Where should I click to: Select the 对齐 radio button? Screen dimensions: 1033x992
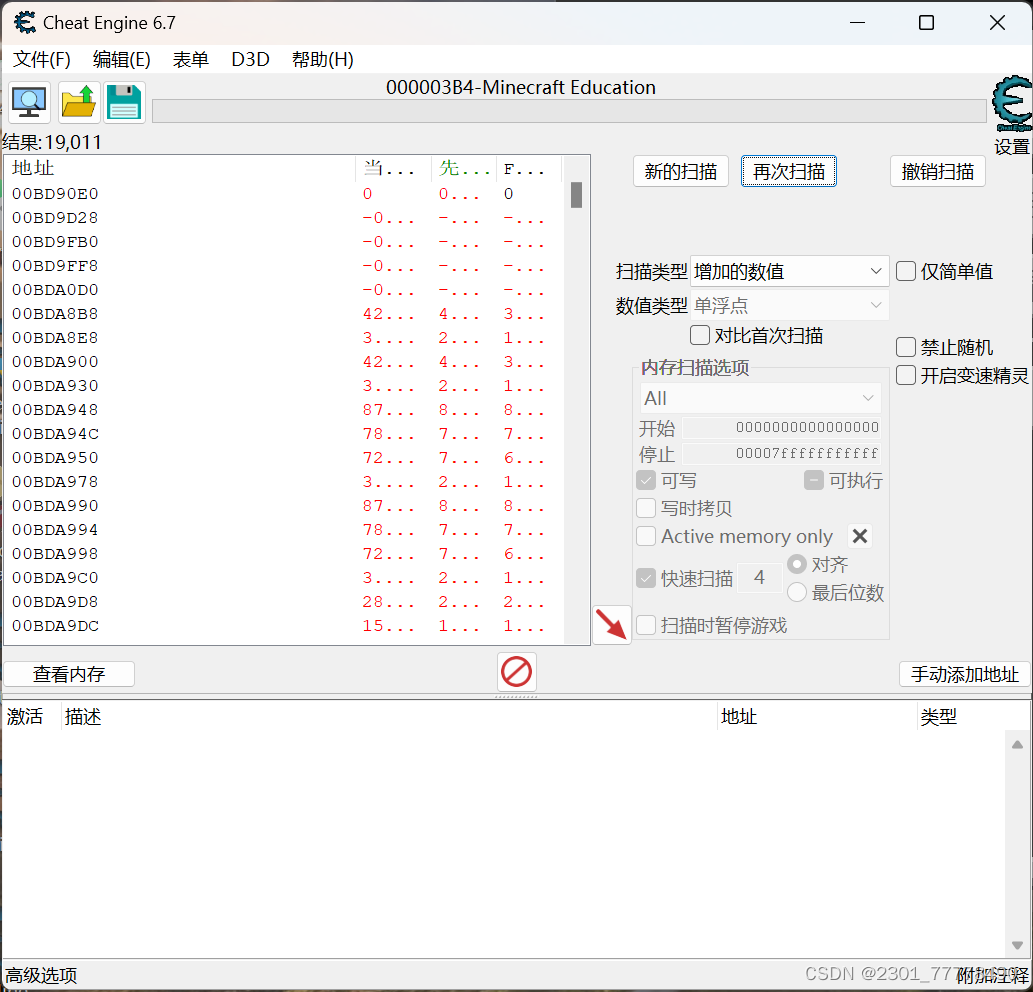797,564
